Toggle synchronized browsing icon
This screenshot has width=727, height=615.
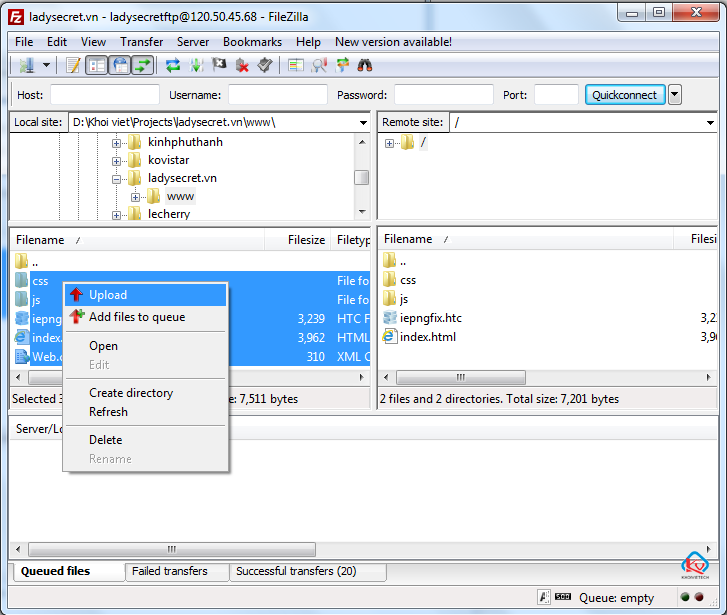[x=342, y=65]
